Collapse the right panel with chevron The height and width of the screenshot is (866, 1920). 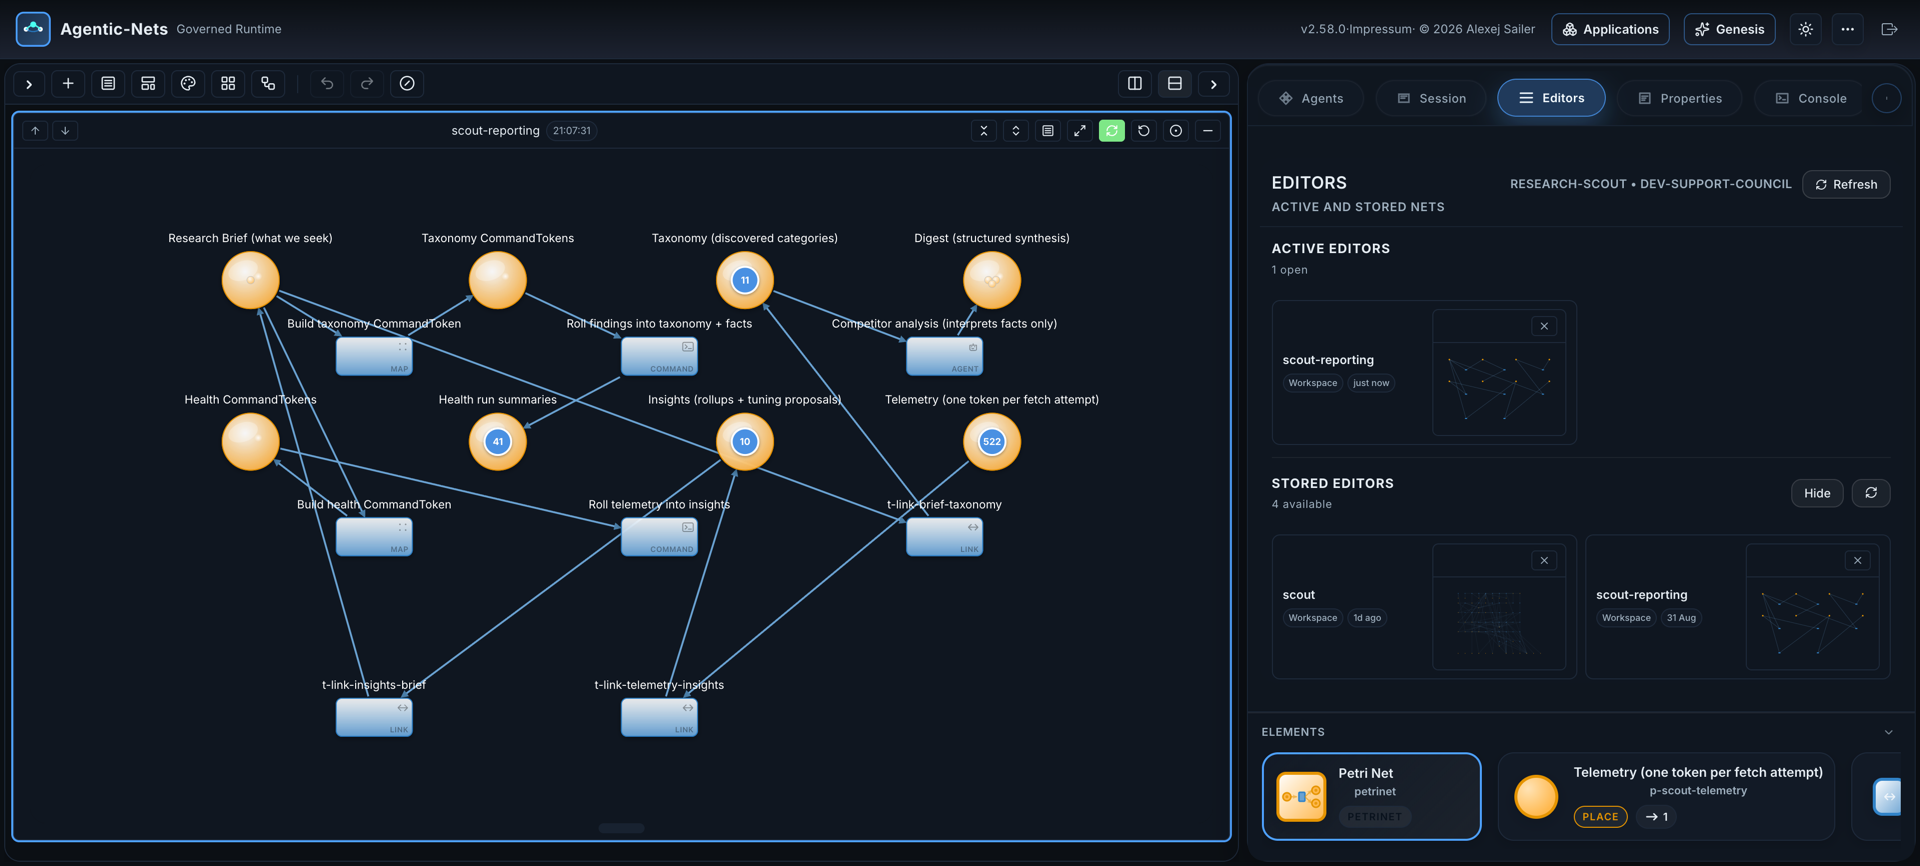(x=1214, y=84)
